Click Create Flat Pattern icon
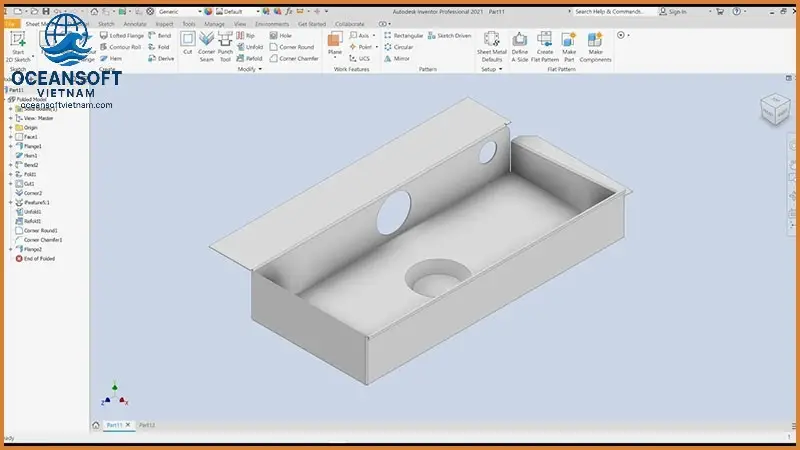This screenshot has height=450, width=800. (545, 44)
